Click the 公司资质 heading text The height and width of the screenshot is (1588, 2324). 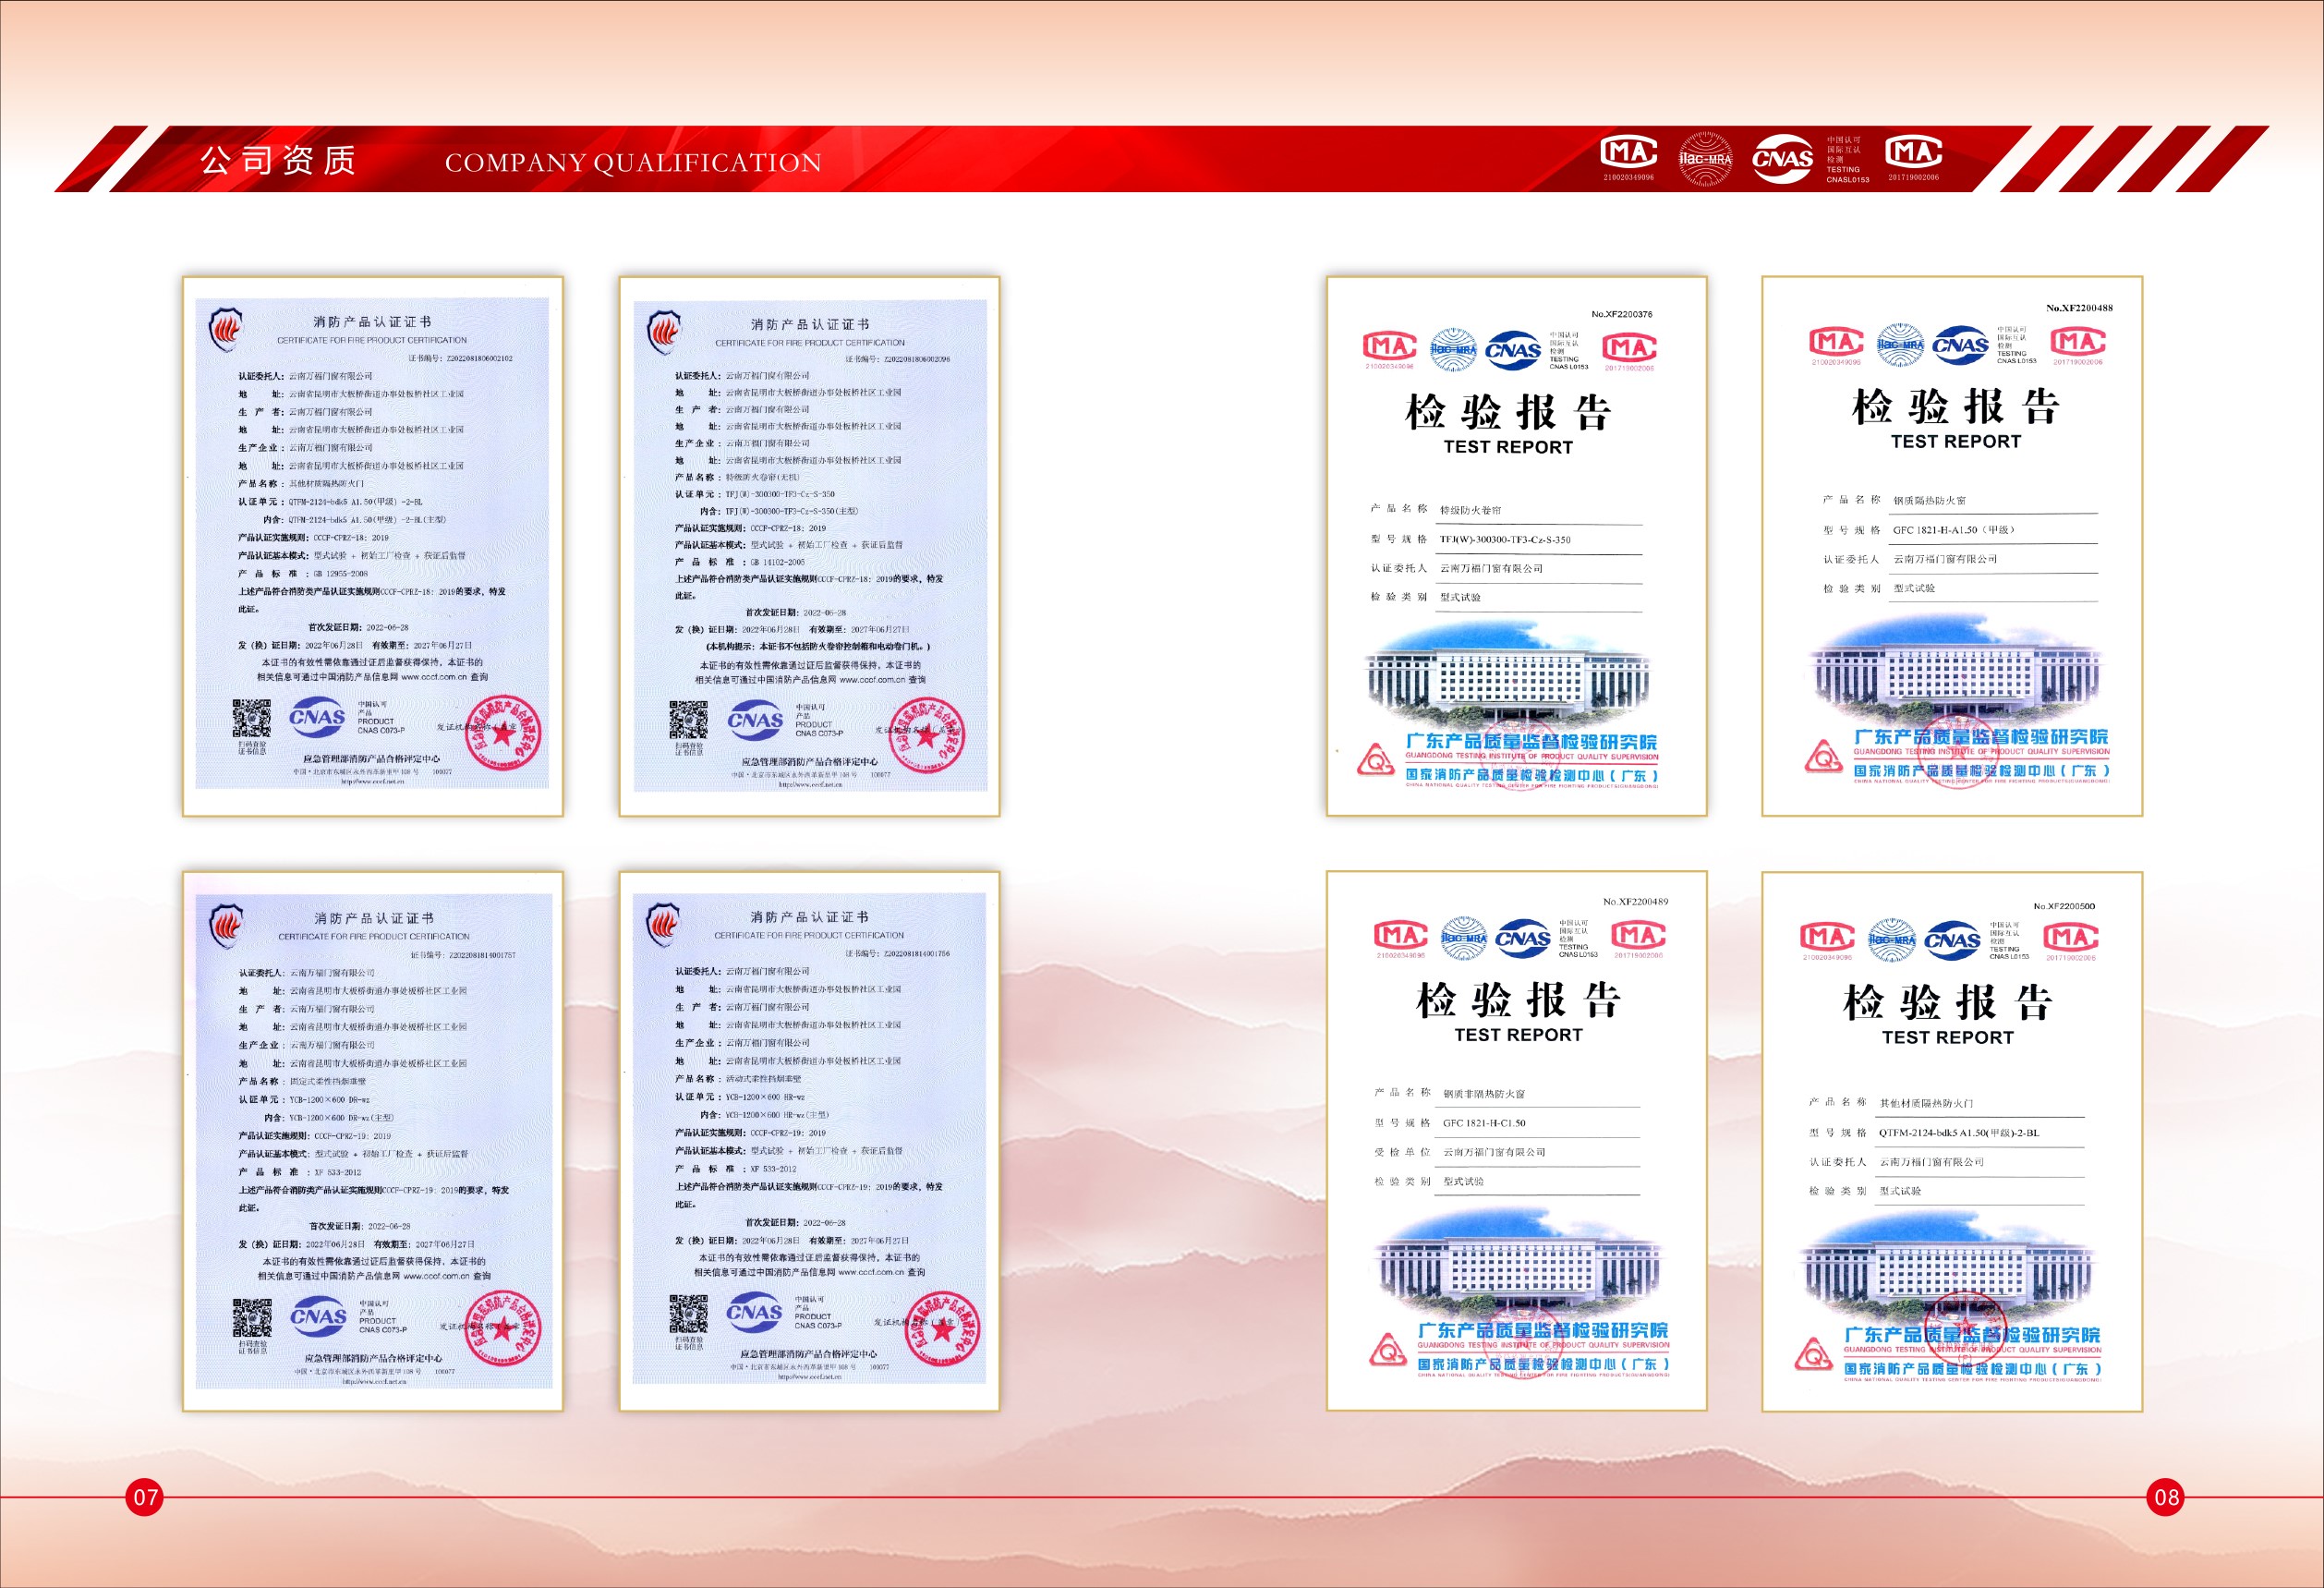[277, 160]
